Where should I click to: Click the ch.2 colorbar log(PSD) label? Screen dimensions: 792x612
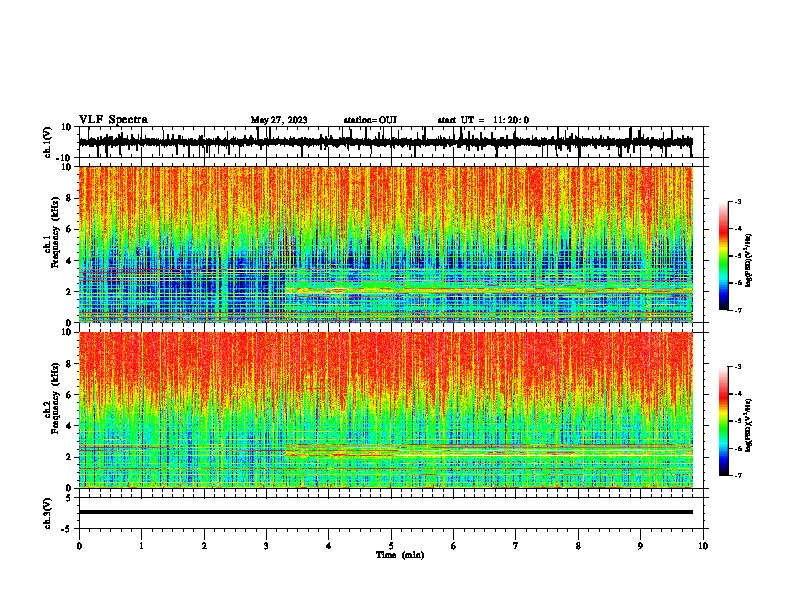749,425
